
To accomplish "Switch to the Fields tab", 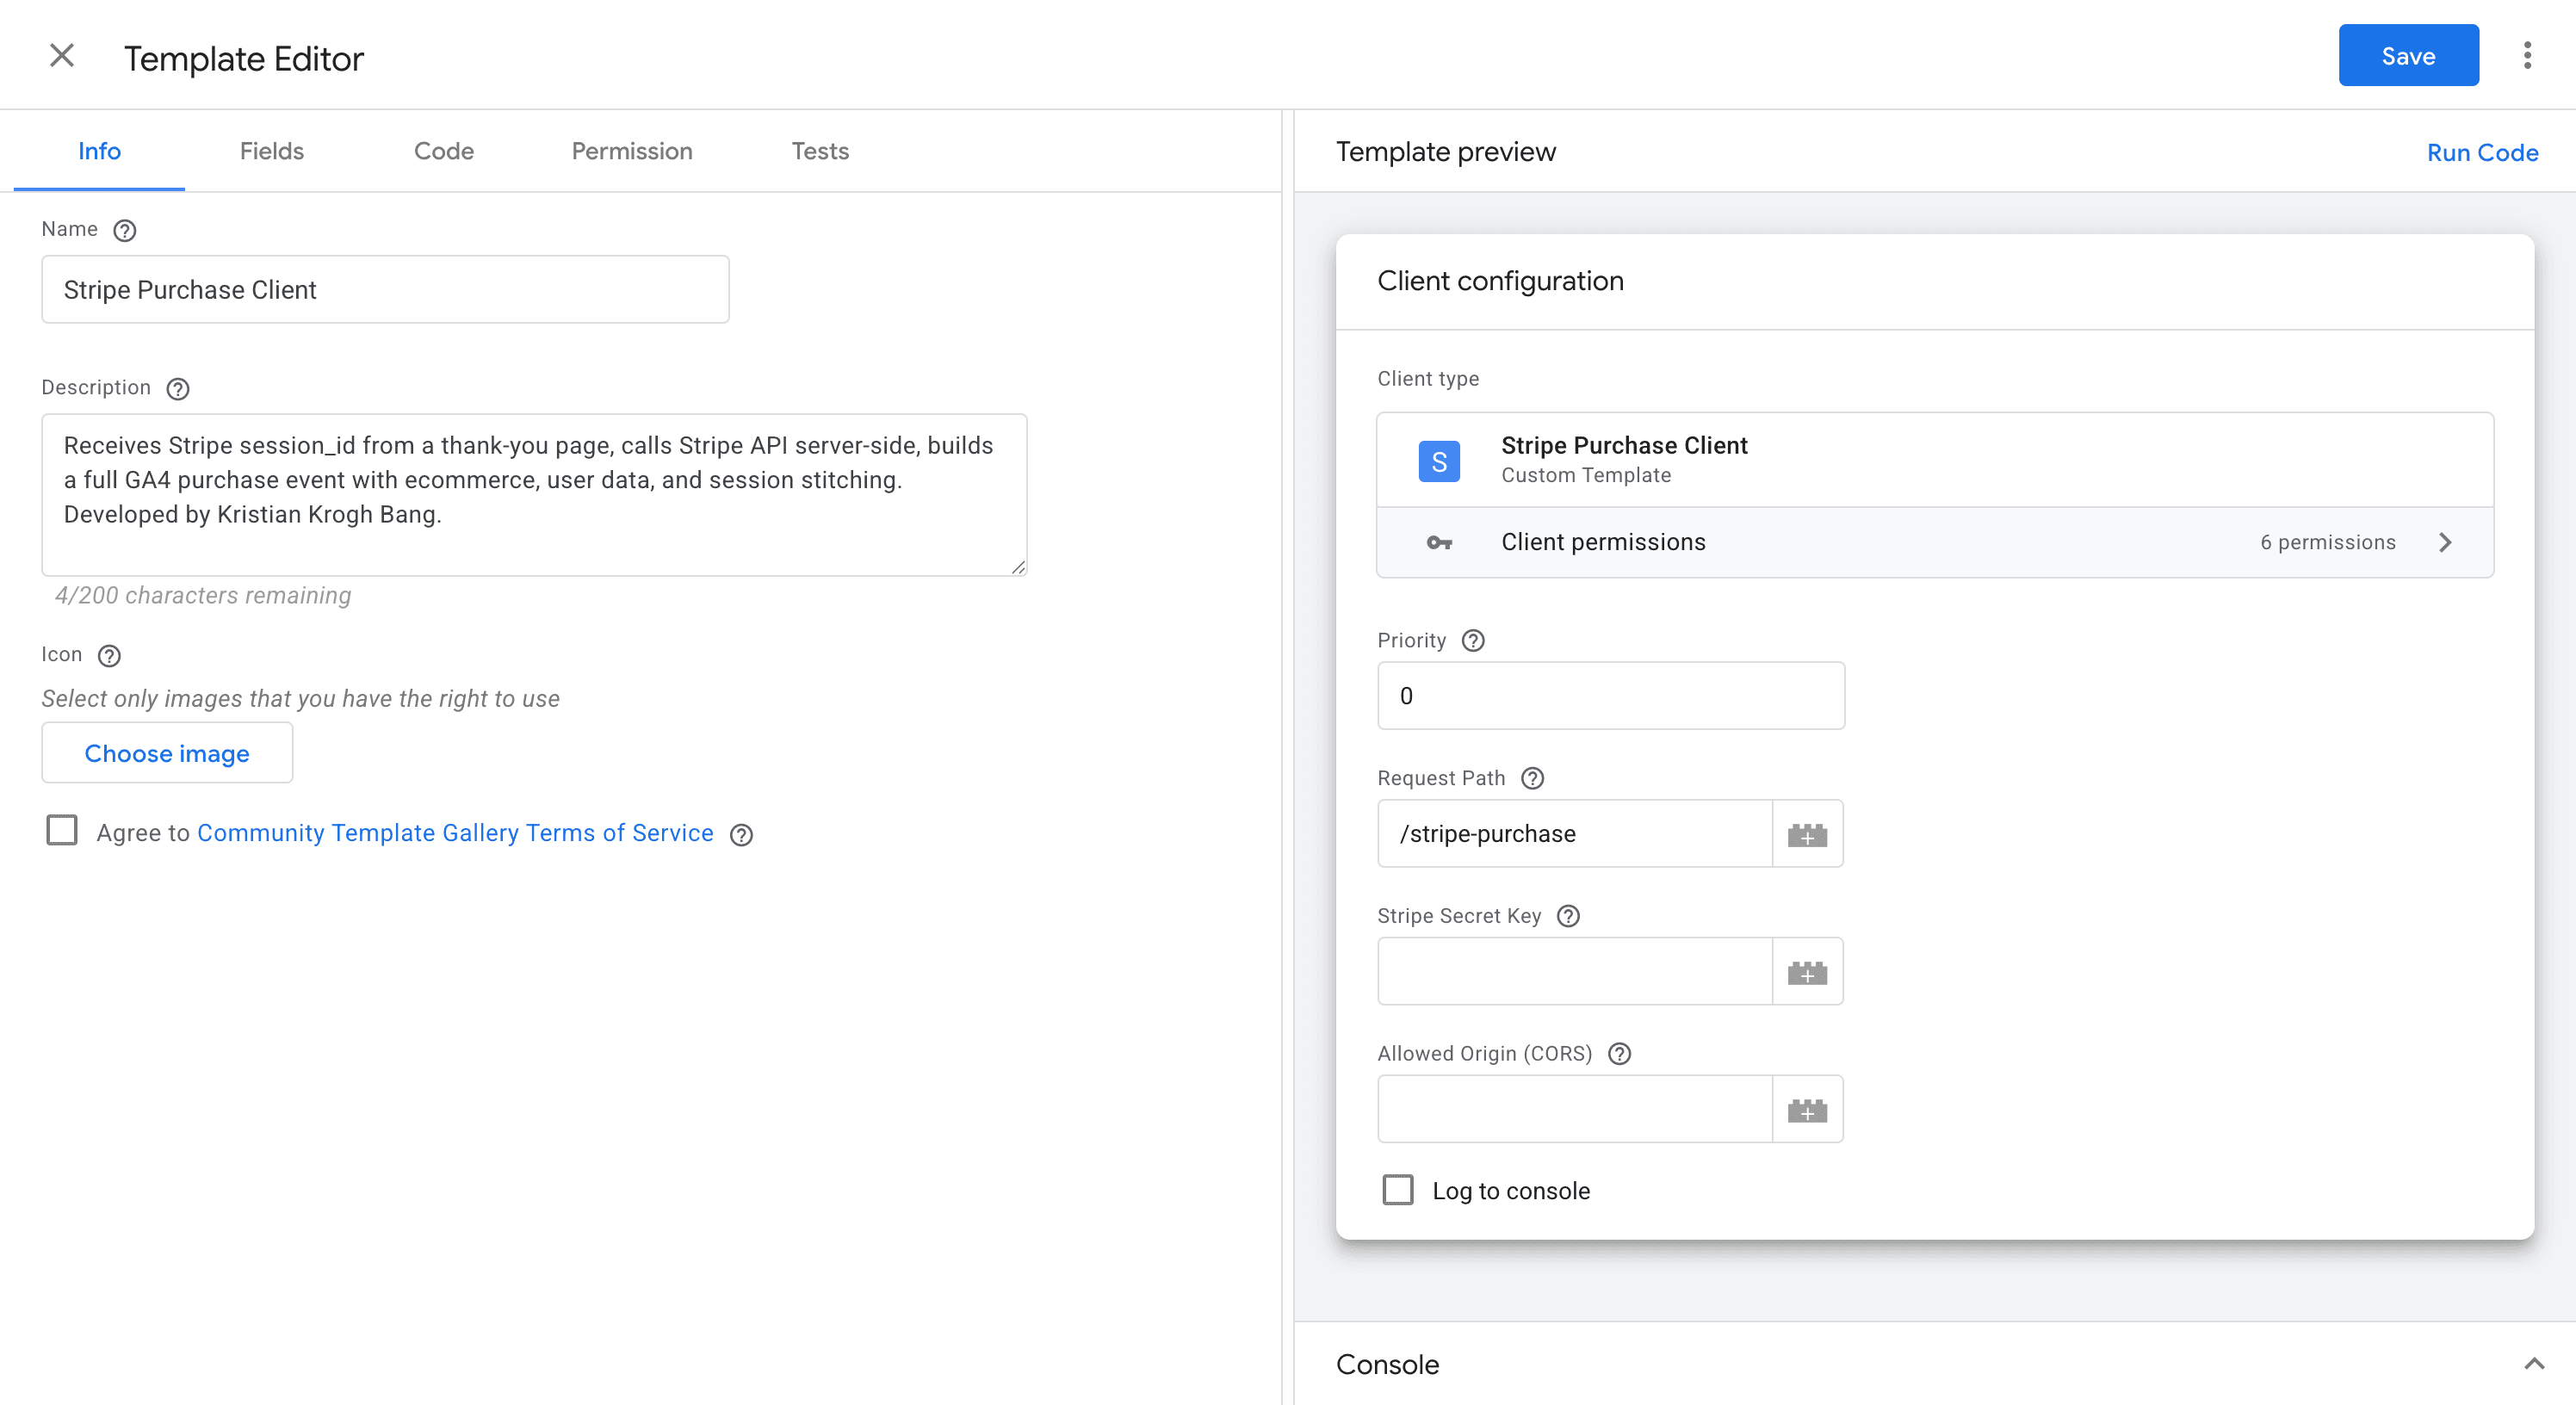I will [x=271, y=151].
